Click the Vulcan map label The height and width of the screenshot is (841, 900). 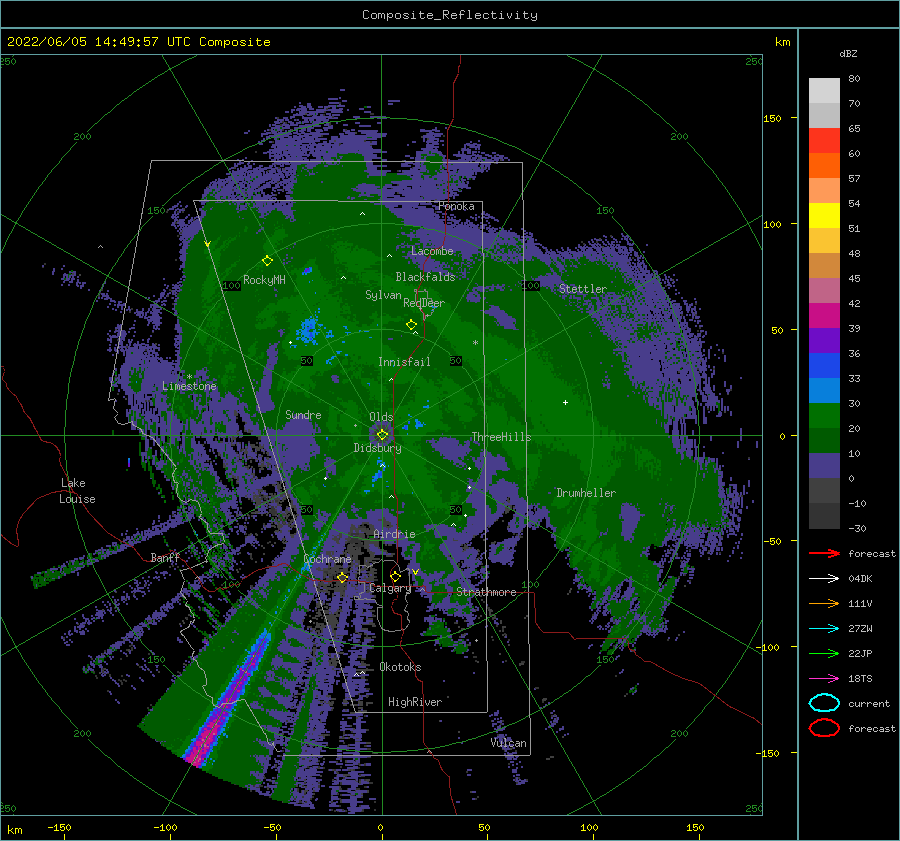[x=508, y=743]
